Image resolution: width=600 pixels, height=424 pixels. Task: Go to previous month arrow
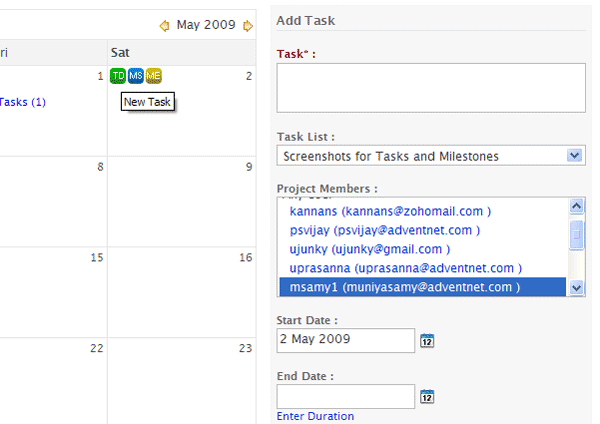click(x=165, y=26)
